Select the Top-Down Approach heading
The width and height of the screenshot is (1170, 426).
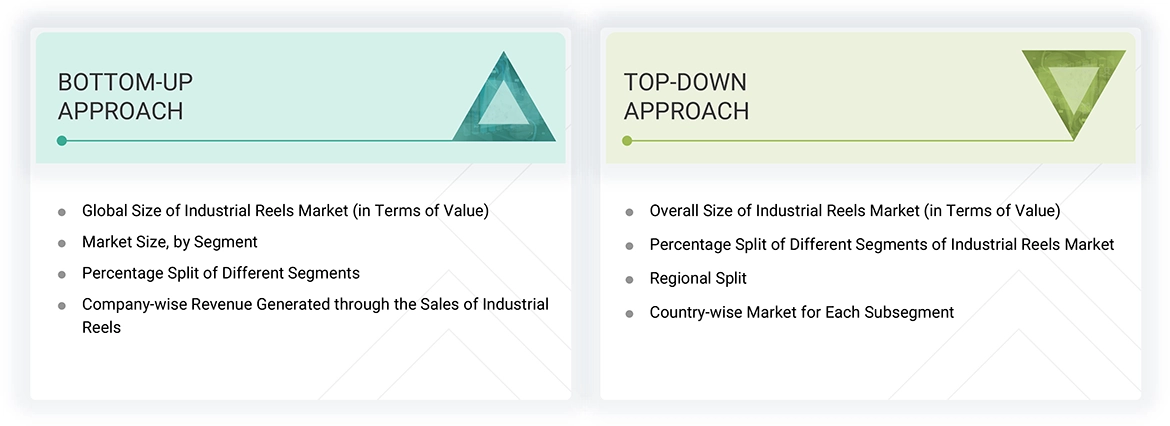[686, 96]
